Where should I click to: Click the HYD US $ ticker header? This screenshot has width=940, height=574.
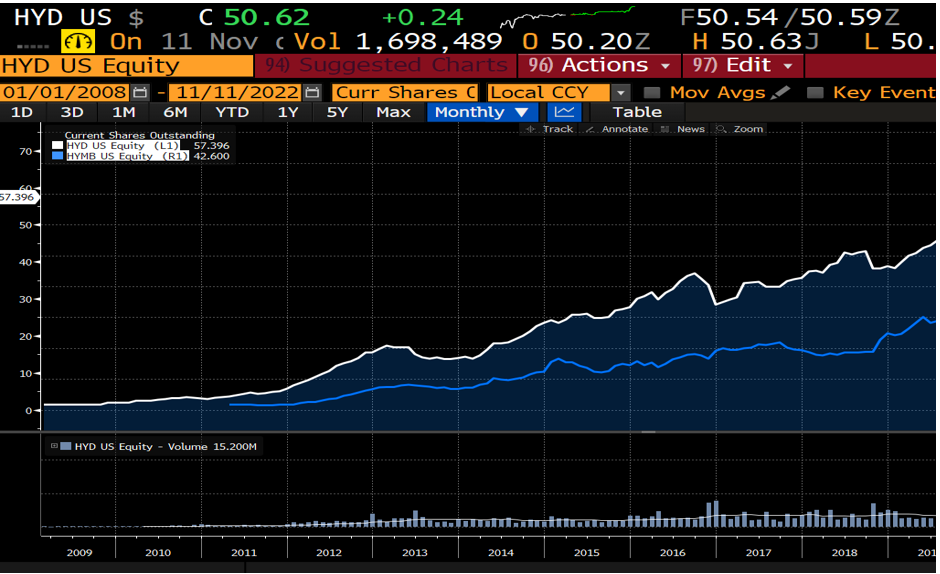pyautogui.click(x=79, y=17)
